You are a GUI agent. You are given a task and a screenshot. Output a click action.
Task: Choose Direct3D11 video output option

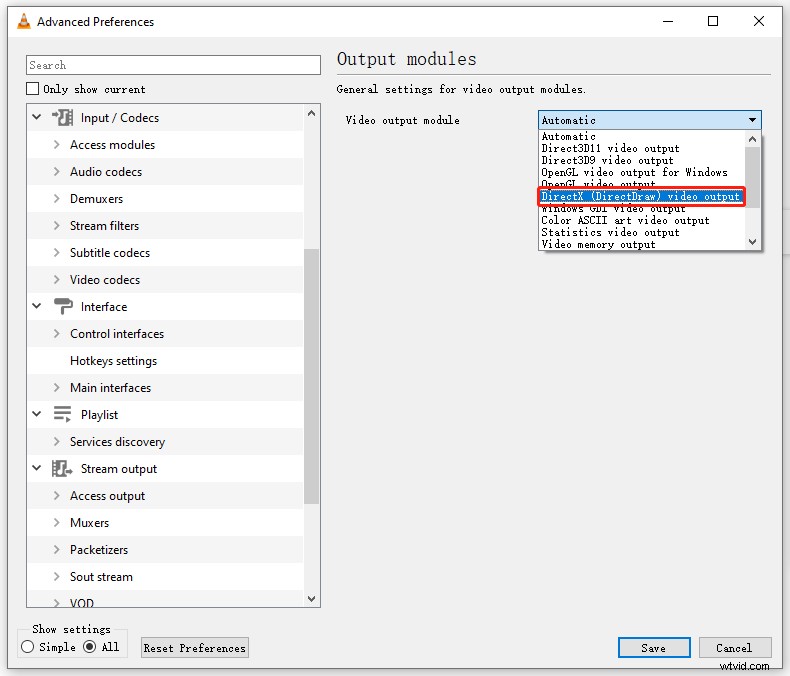pos(610,149)
